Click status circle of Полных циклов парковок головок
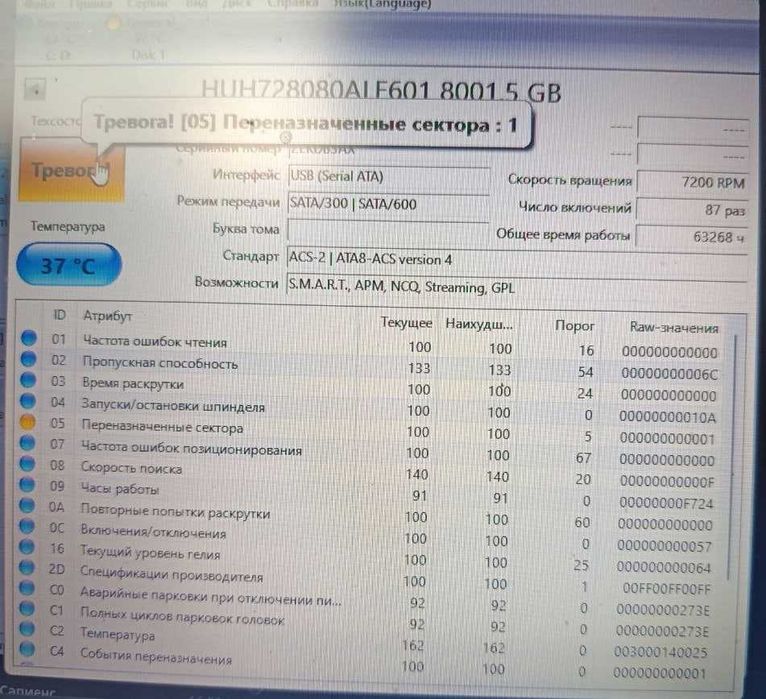The height and width of the screenshot is (699, 766). point(26,608)
